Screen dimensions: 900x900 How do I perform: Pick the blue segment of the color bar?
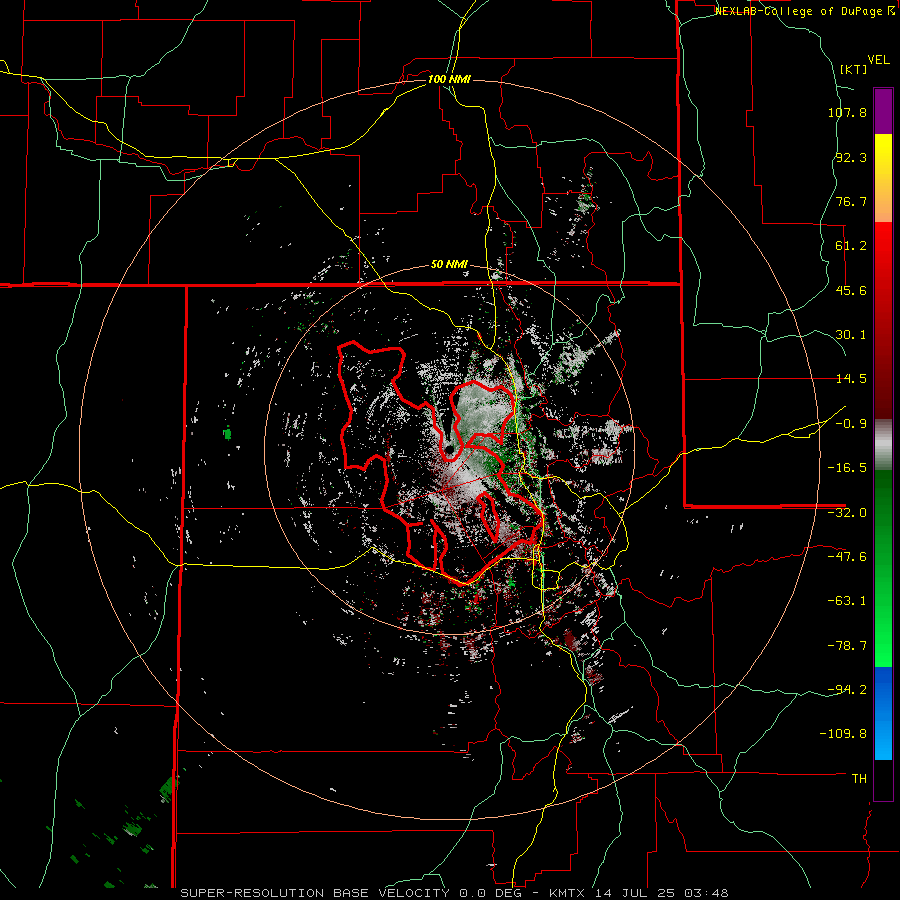tap(883, 713)
